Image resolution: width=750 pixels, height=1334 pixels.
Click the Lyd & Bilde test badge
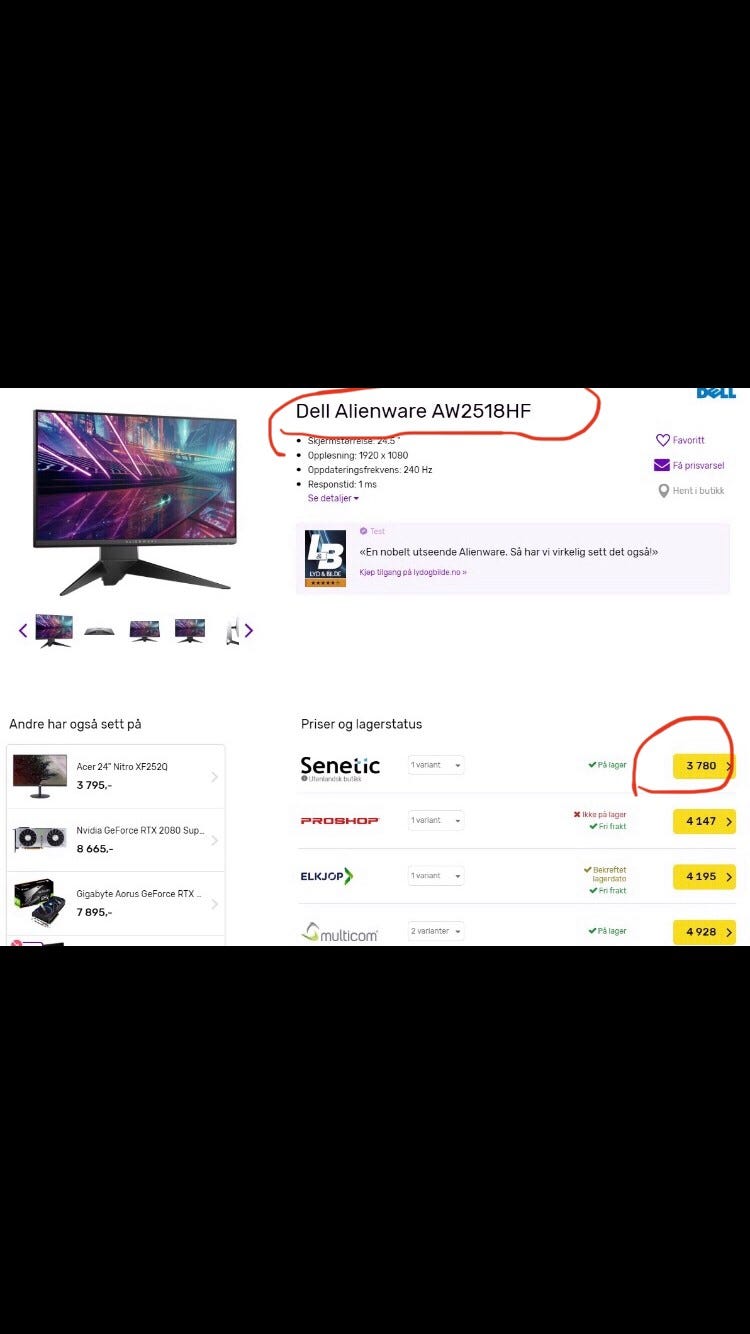(325, 558)
